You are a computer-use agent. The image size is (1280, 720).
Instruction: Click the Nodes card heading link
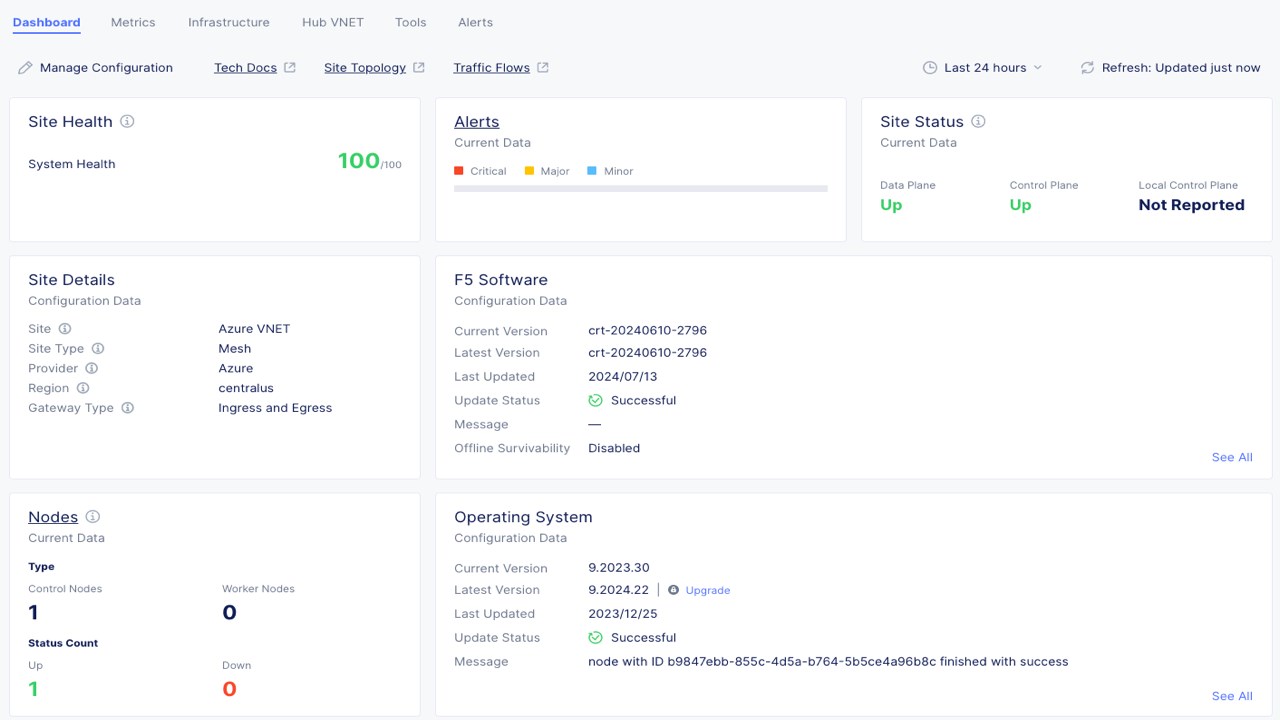coord(53,517)
